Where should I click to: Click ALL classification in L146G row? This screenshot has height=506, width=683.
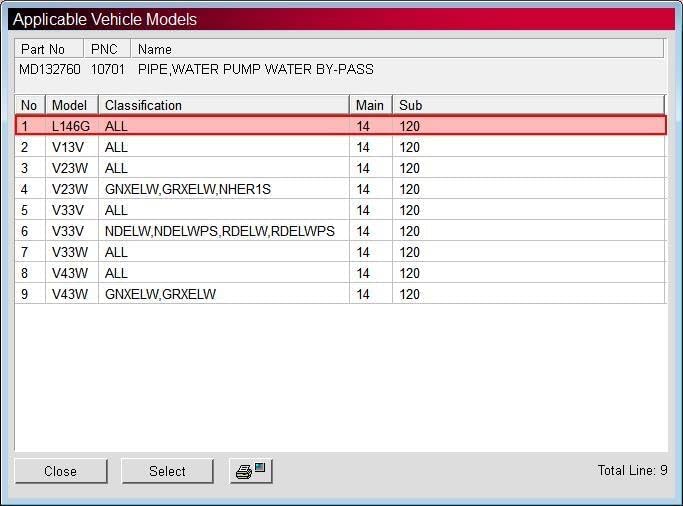tap(116, 126)
